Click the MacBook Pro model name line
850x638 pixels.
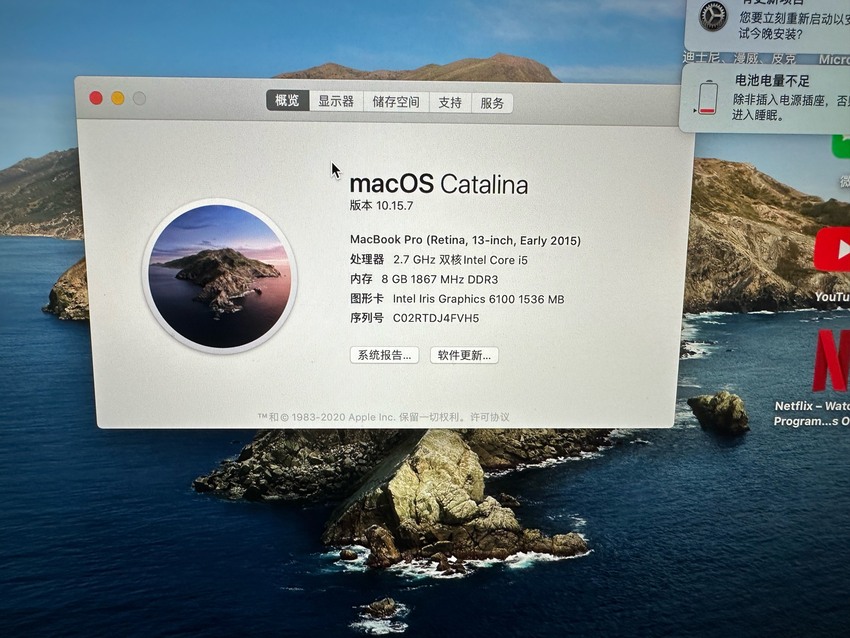(x=465, y=240)
